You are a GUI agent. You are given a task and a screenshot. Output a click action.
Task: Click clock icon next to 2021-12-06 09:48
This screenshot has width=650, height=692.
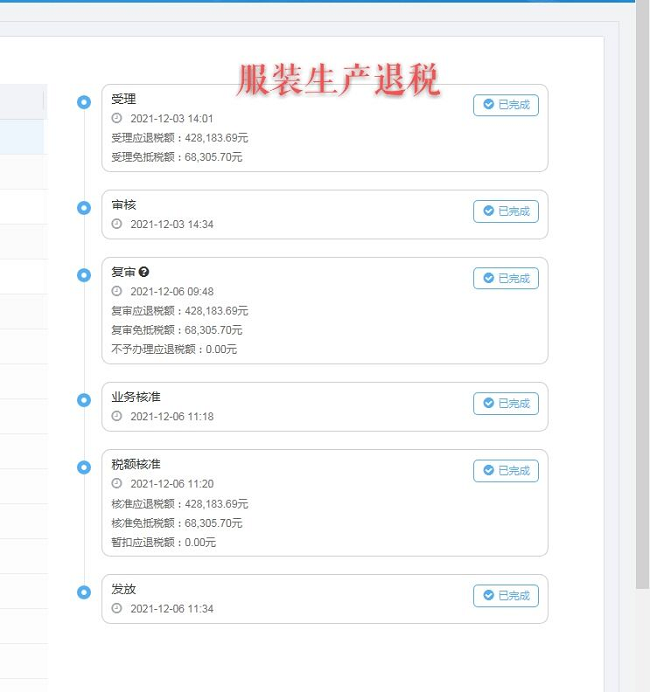pos(116,291)
